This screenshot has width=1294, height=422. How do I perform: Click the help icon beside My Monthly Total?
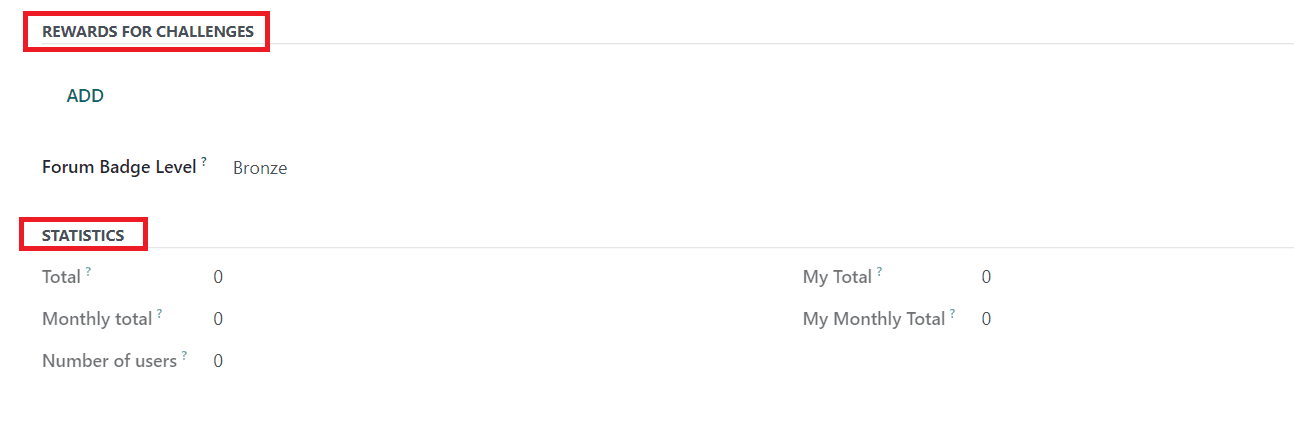952,313
